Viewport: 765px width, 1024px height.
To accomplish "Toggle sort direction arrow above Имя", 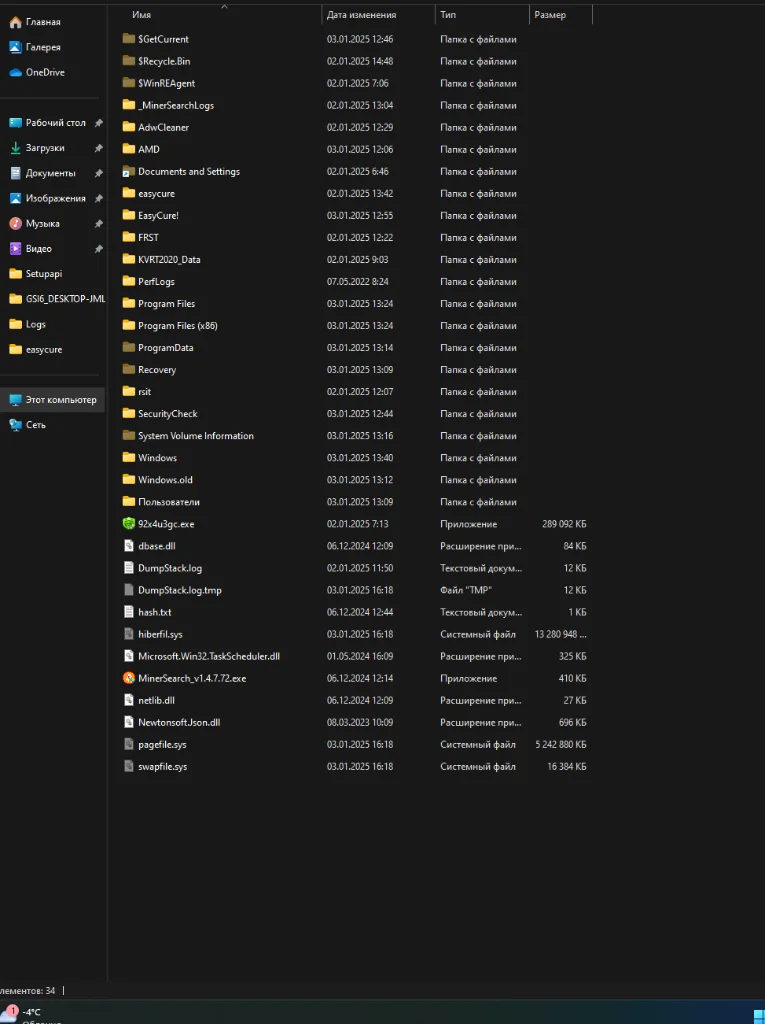I will (x=224, y=7).
